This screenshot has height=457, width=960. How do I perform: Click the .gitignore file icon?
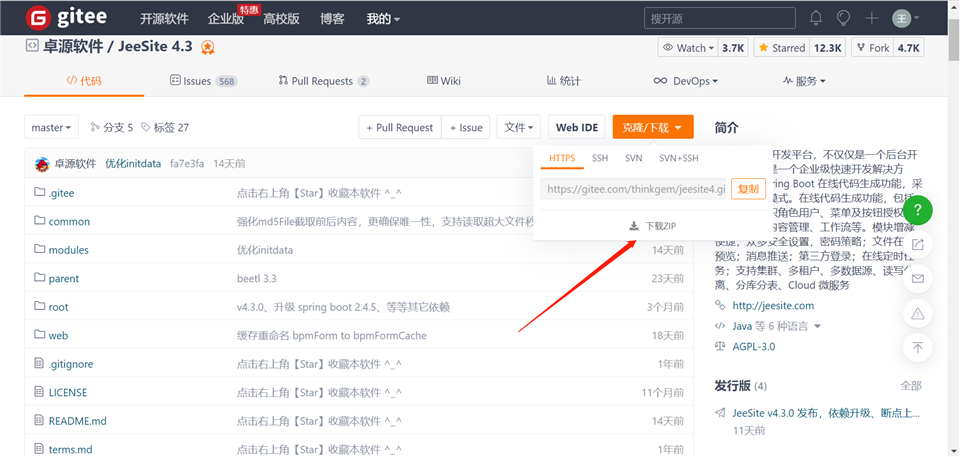[39, 364]
